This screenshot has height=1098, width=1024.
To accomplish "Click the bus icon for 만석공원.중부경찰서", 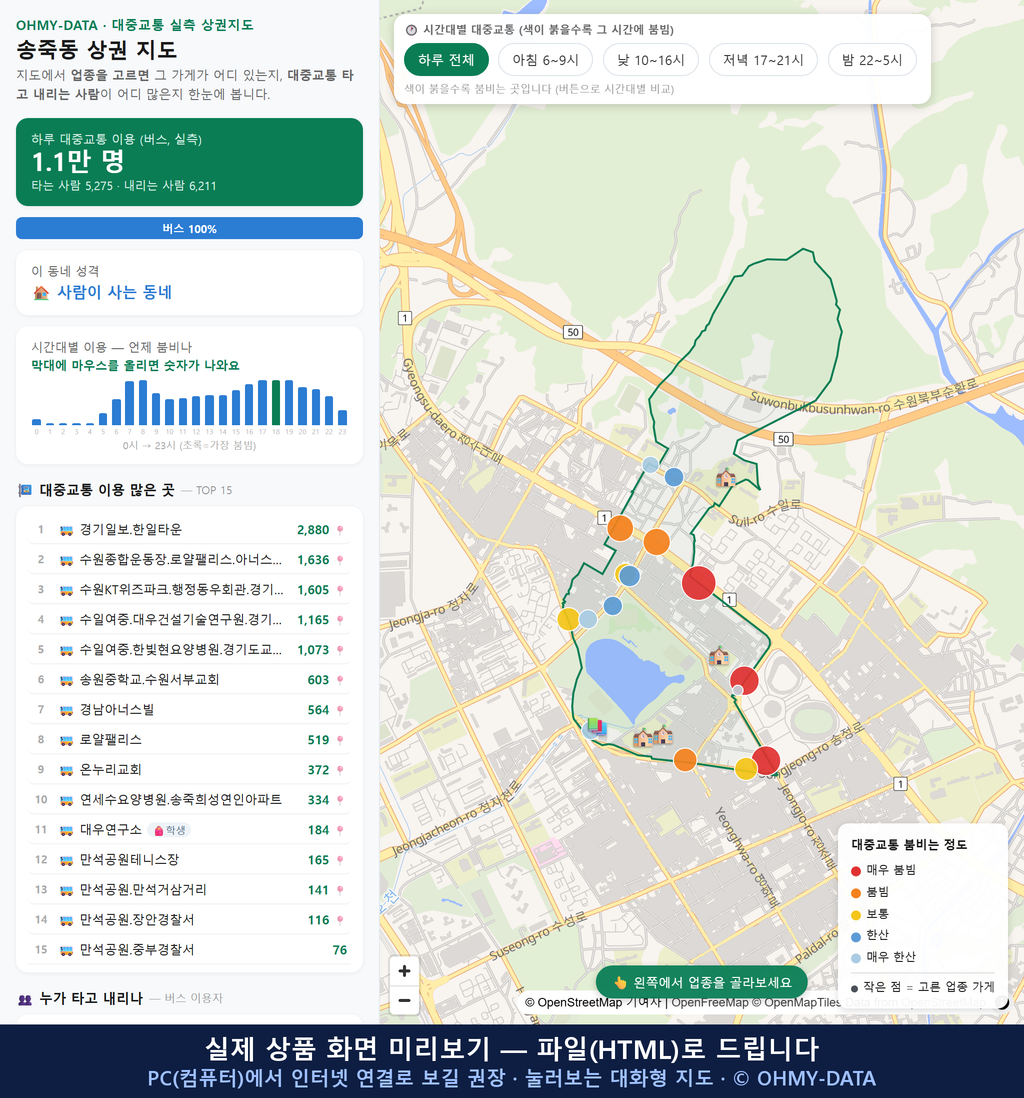I will tap(67, 950).
